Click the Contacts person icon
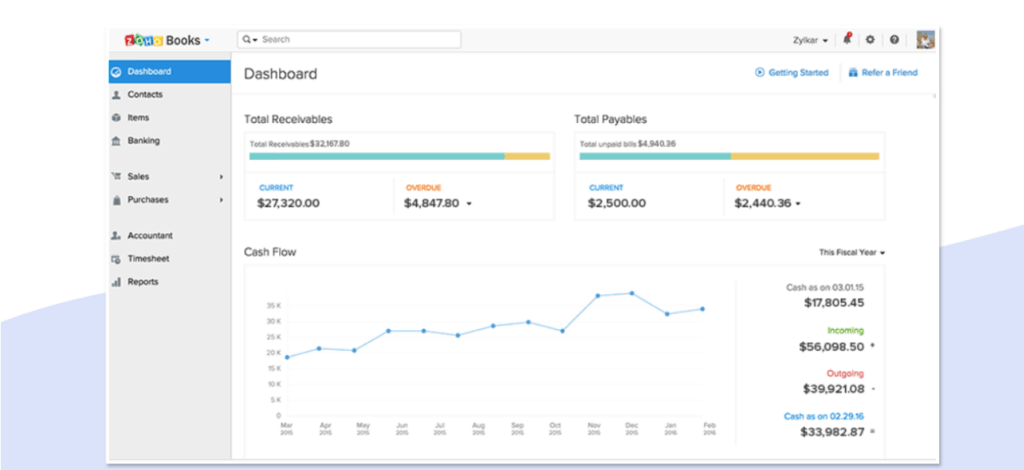 [x=116, y=95]
